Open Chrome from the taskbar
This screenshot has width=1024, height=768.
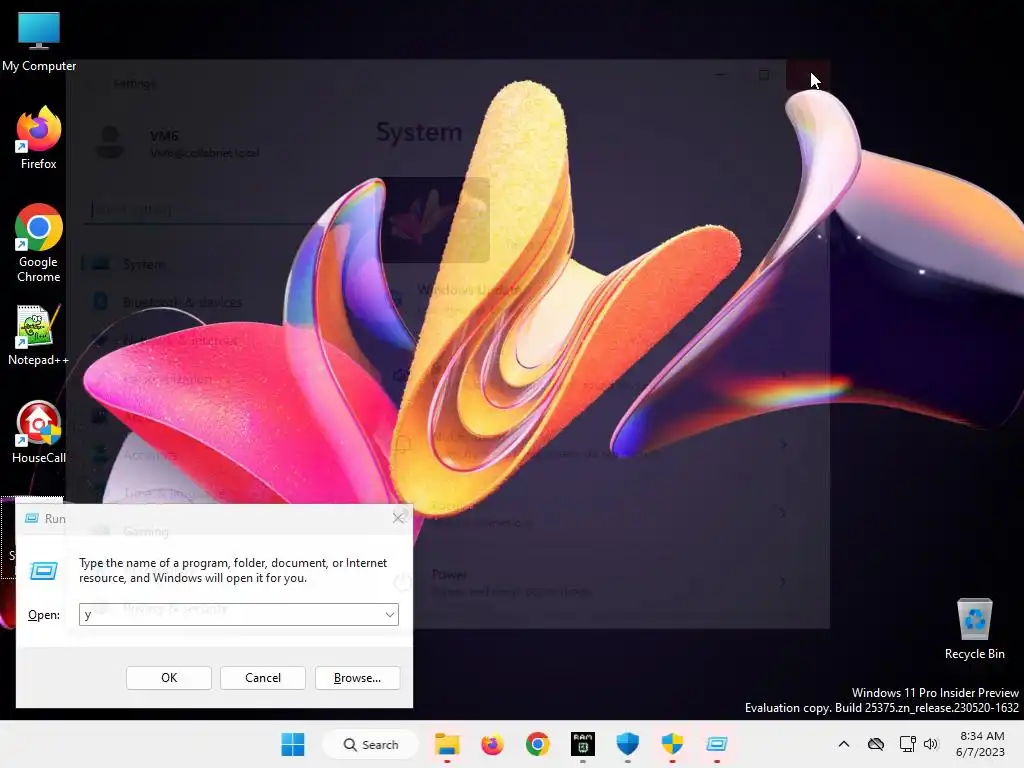coord(537,744)
